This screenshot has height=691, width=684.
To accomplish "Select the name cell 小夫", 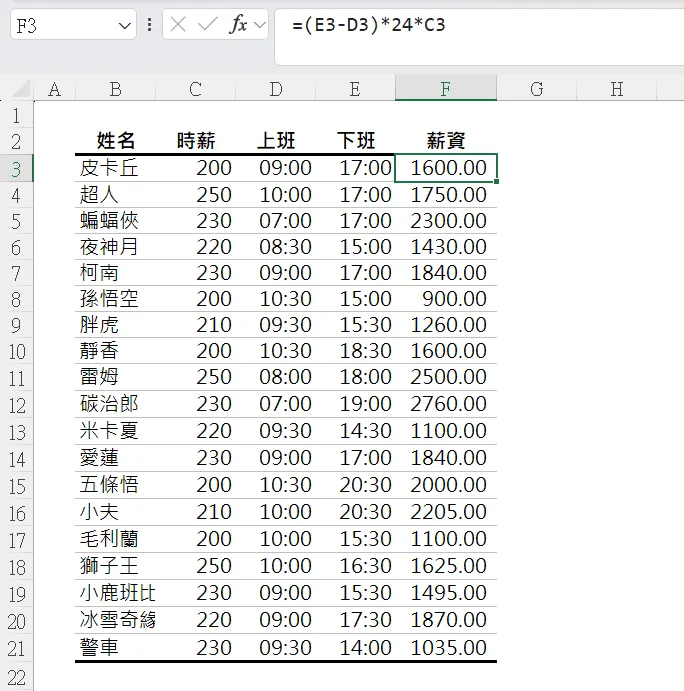I will (115, 512).
